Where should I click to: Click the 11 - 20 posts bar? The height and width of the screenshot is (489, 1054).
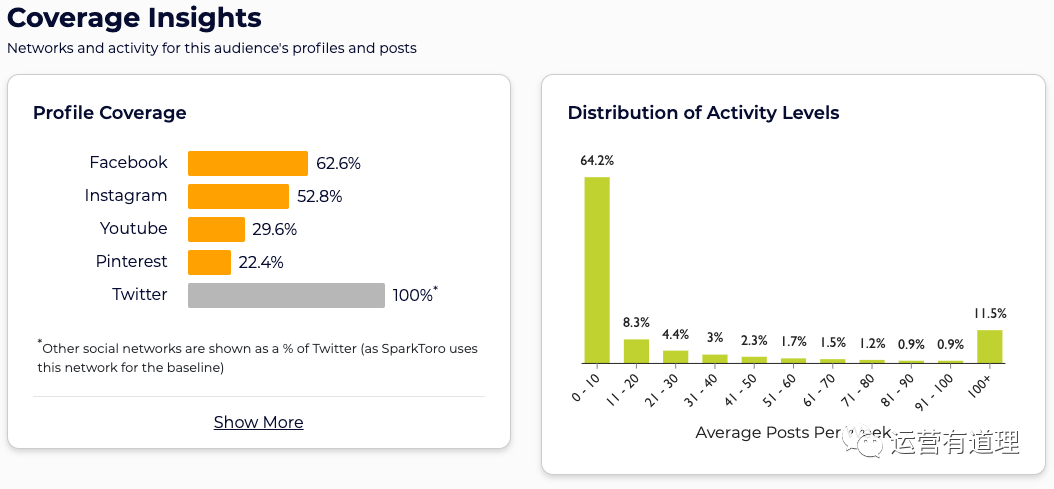tap(636, 351)
